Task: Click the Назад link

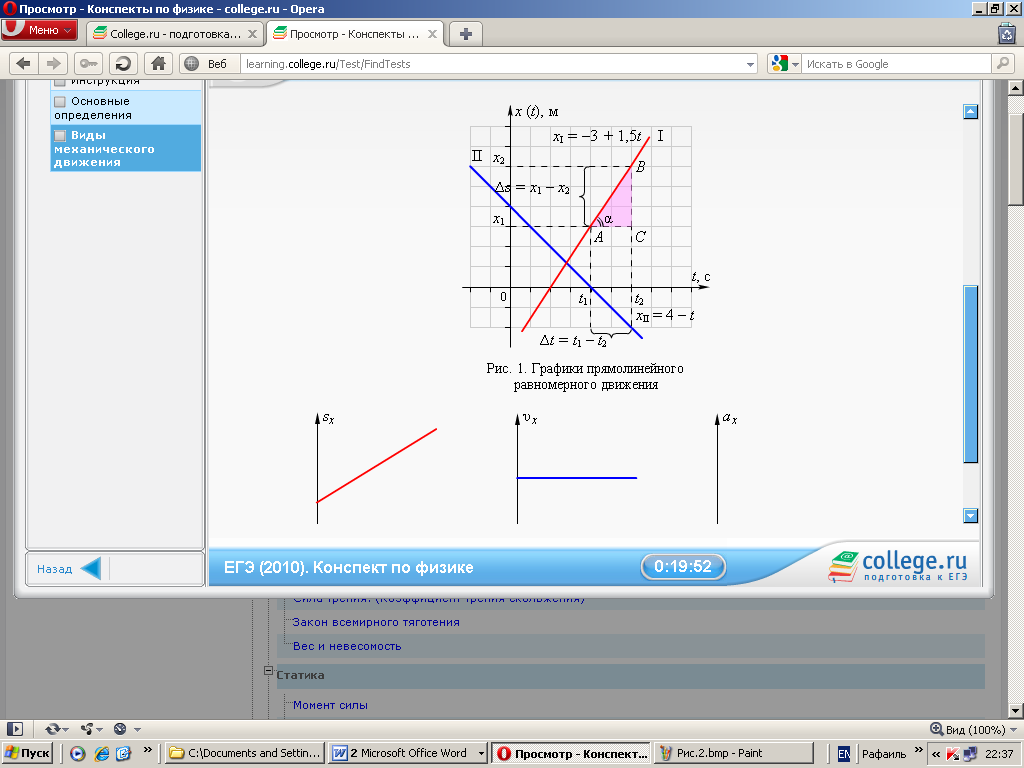Action: (54, 569)
